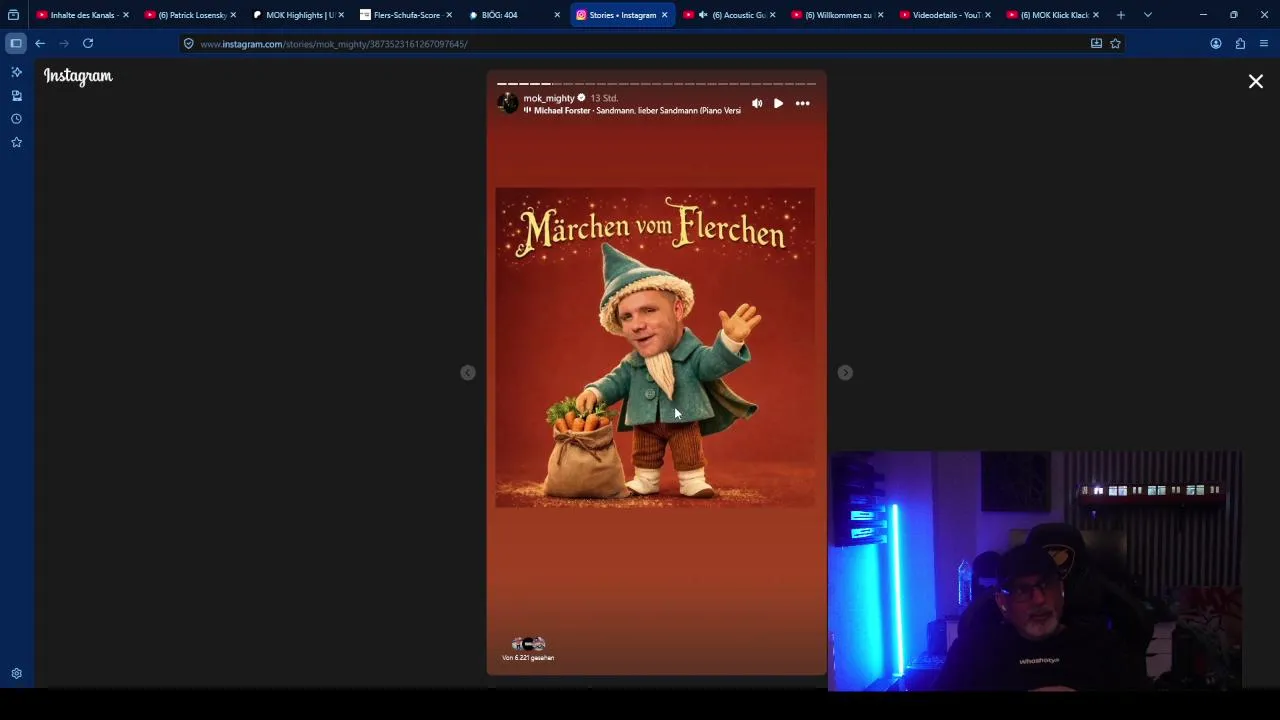Close the Stories Instagram tab
Viewport: 1280px width, 720px height.
click(x=664, y=15)
